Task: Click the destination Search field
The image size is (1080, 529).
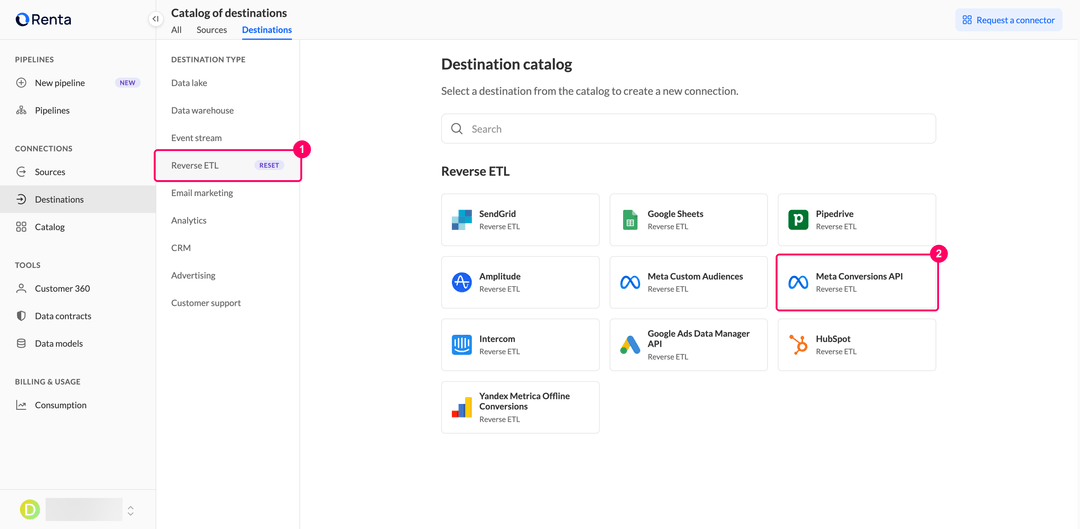Action: [688, 129]
